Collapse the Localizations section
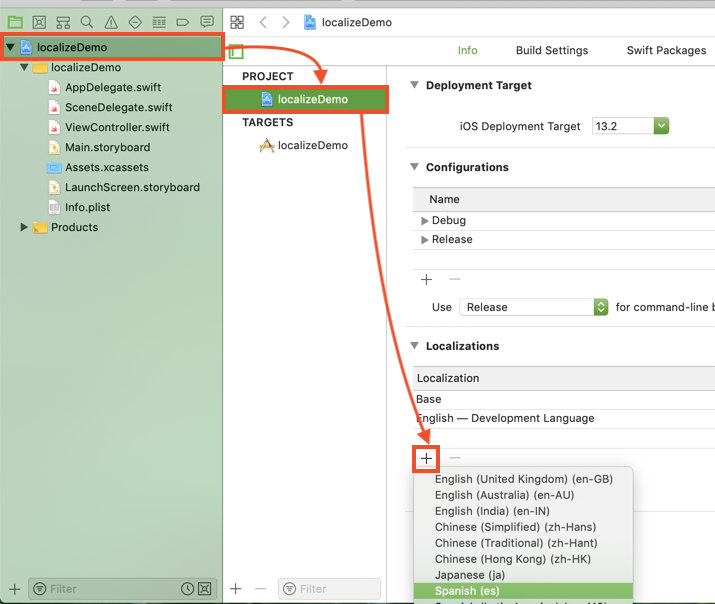The image size is (715, 604). coord(414,346)
